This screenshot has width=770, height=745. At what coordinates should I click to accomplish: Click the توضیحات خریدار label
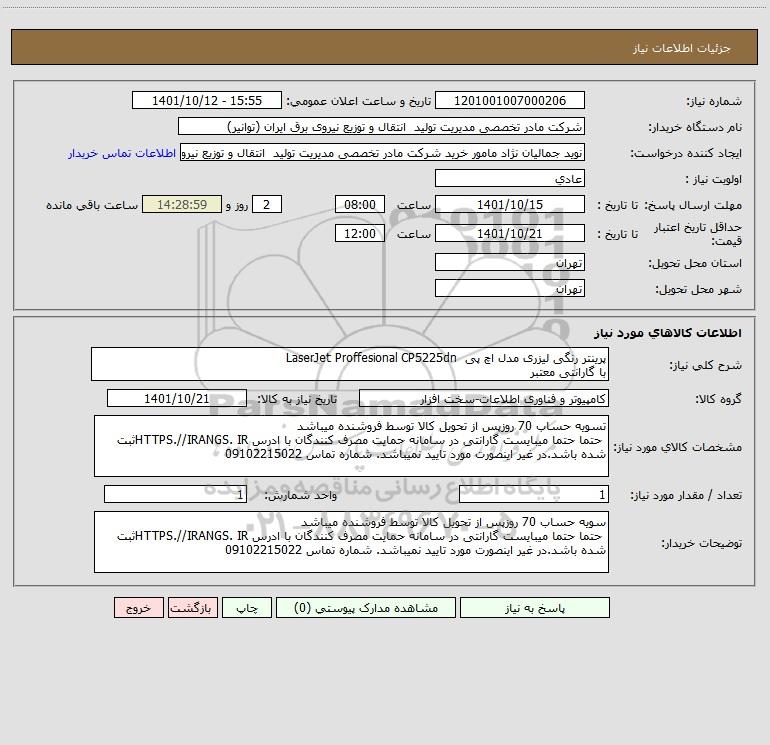701,543
